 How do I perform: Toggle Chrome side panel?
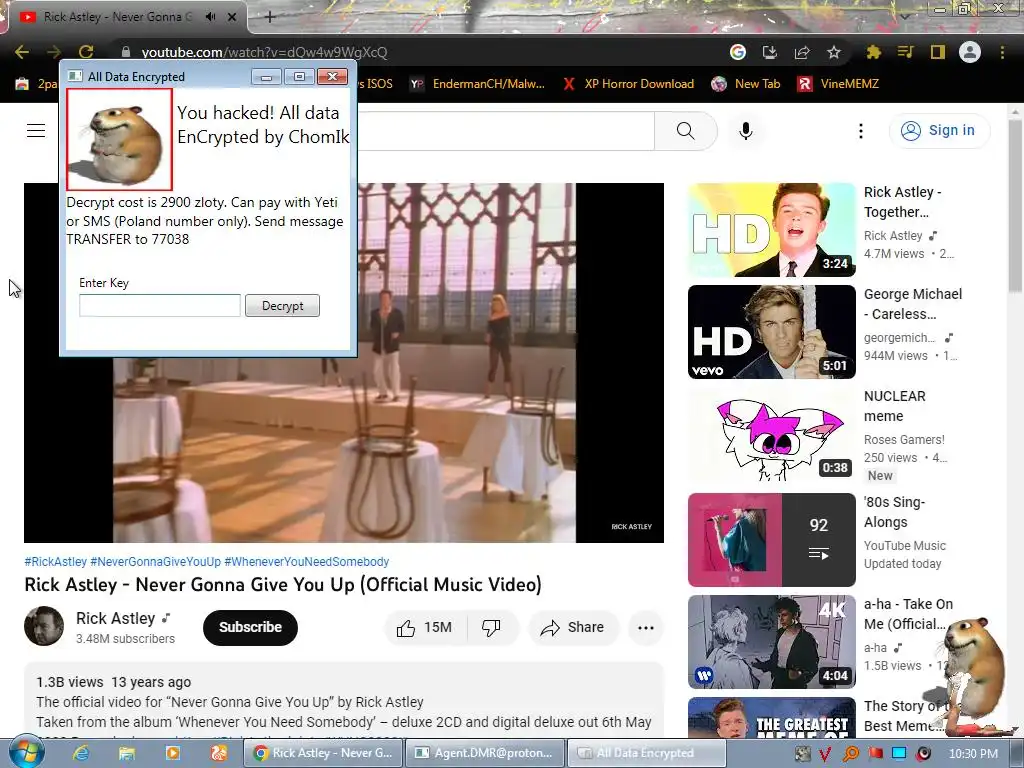pyautogui.click(x=938, y=52)
